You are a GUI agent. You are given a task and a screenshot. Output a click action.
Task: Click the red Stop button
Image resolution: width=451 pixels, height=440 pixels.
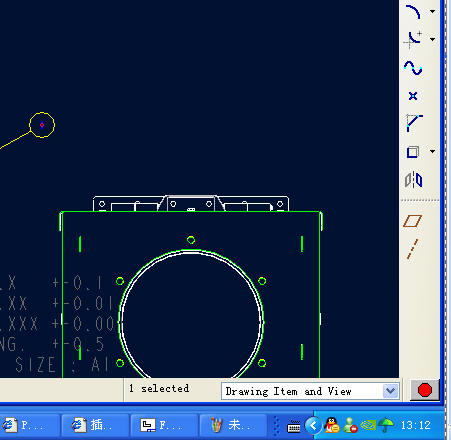pos(425,390)
